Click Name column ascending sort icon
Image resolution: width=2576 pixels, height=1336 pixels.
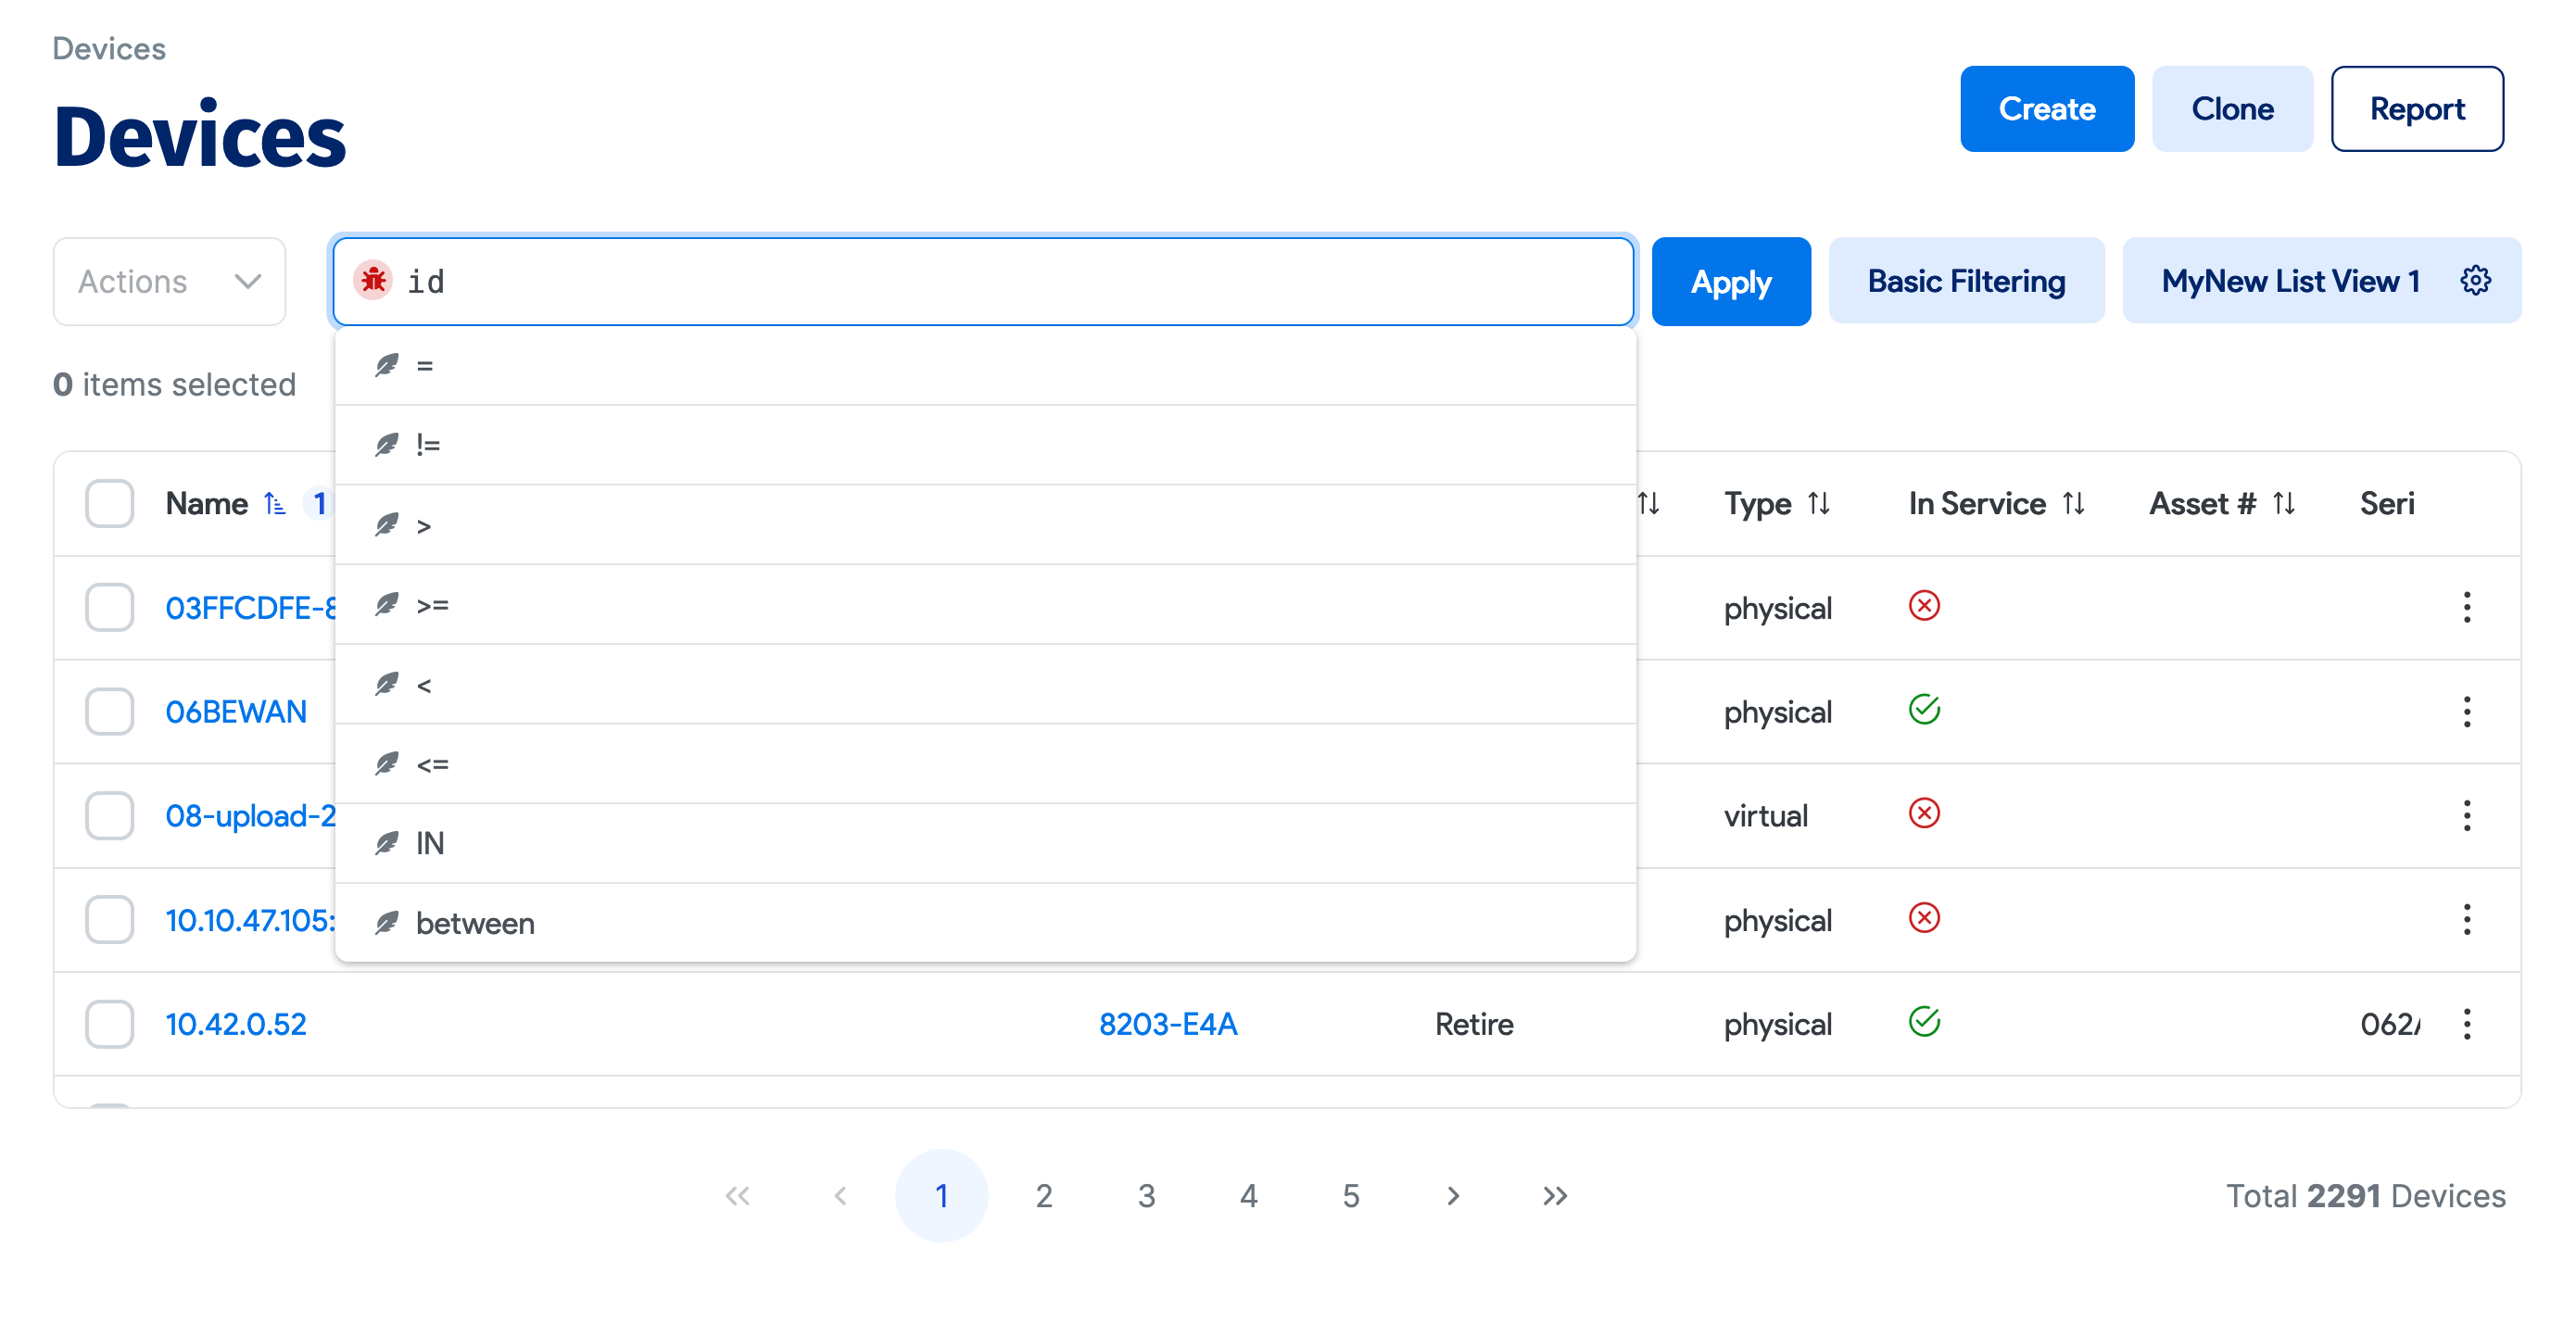tap(274, 503)
